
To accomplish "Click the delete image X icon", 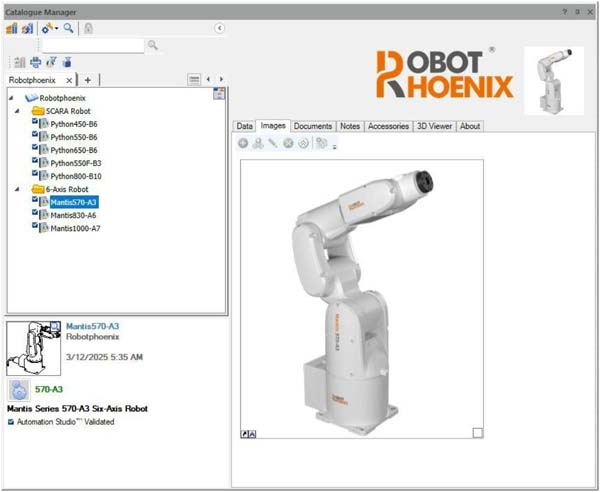I will coord(288,143).
